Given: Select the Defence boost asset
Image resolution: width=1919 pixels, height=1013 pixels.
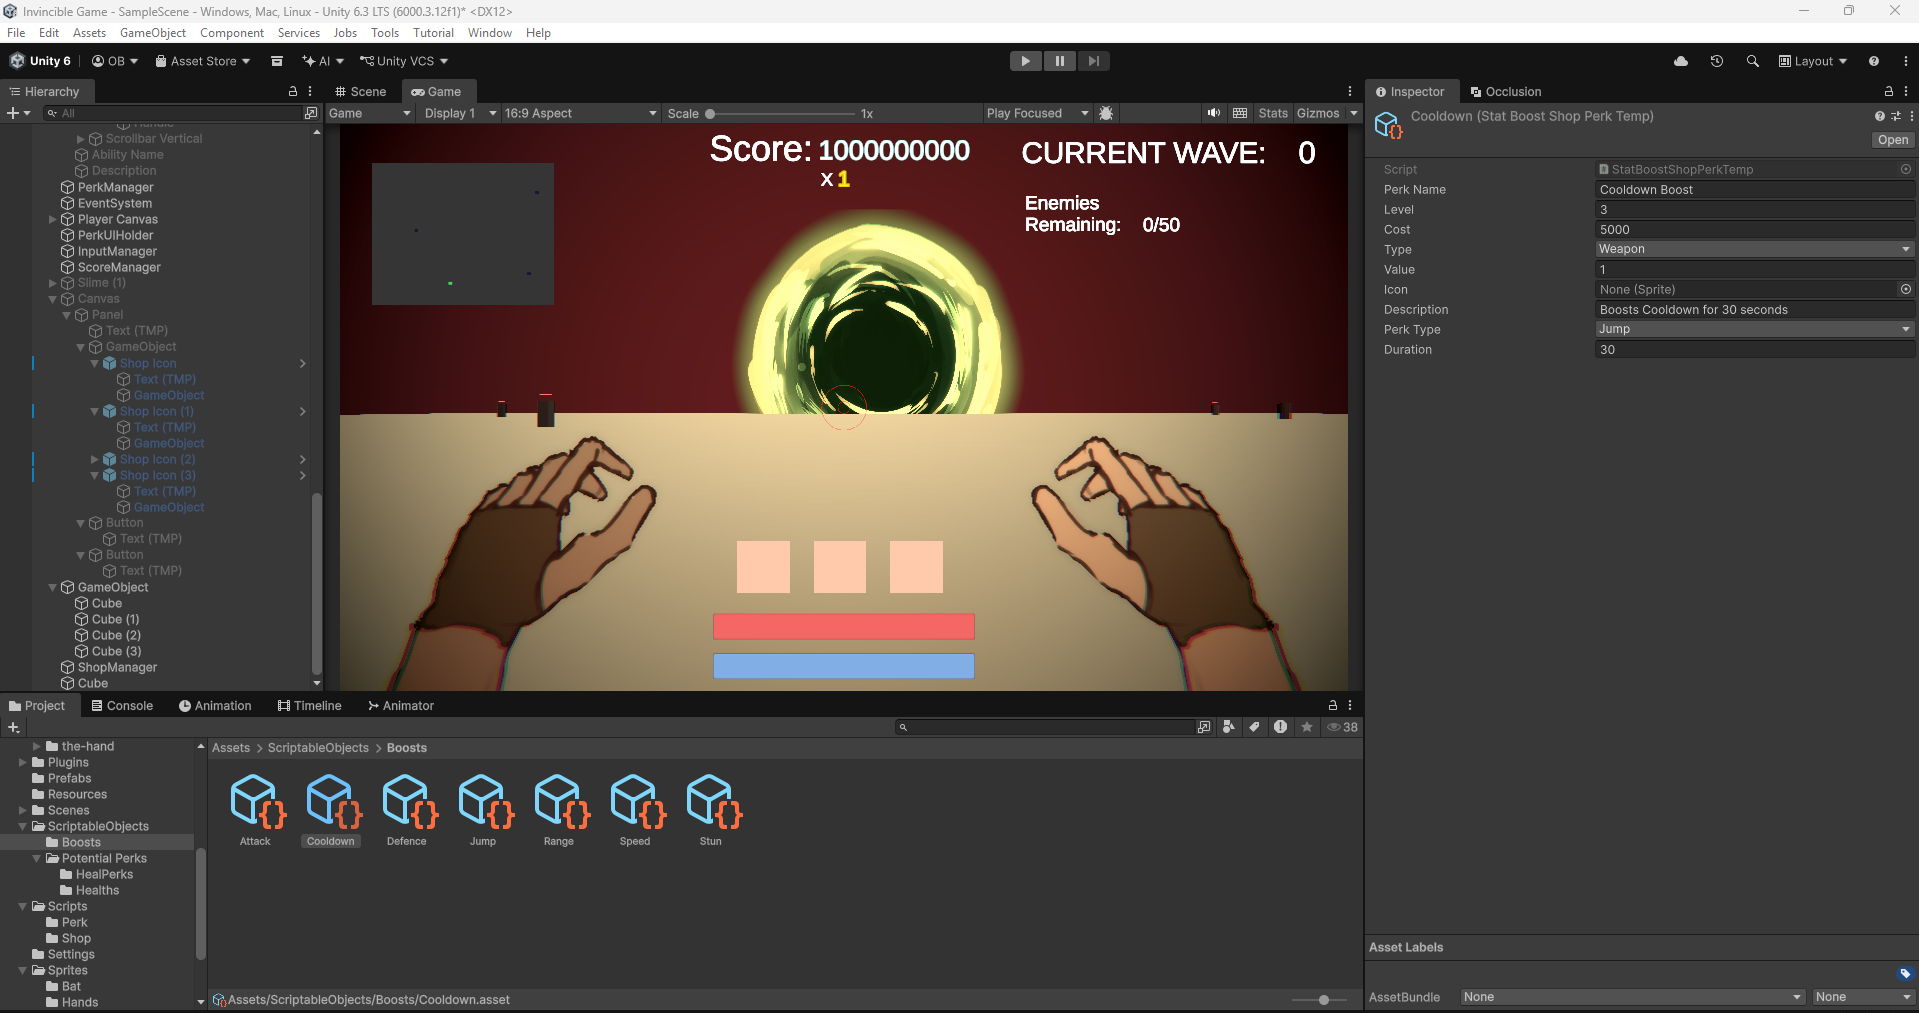Looking at the screenshot, I should point(407,810).
